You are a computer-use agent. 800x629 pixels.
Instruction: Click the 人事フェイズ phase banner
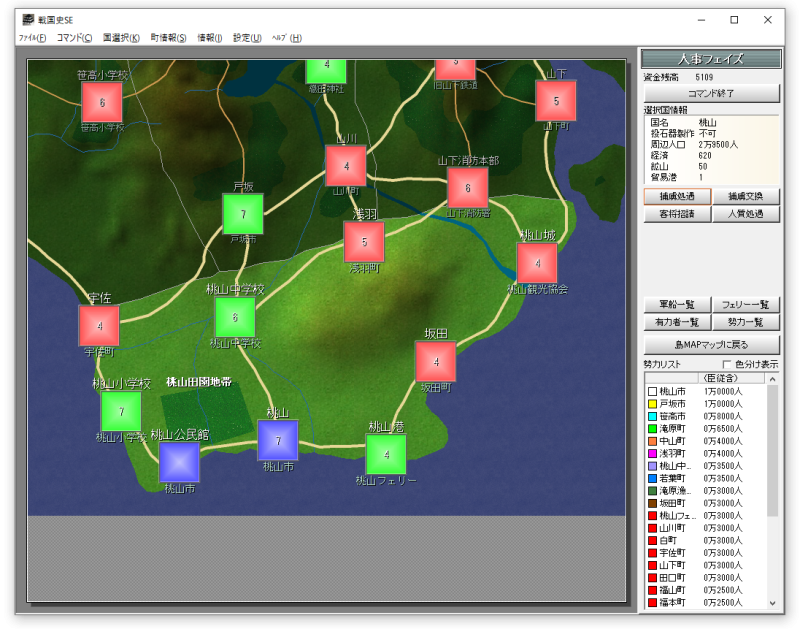click(x=711, y=59)
